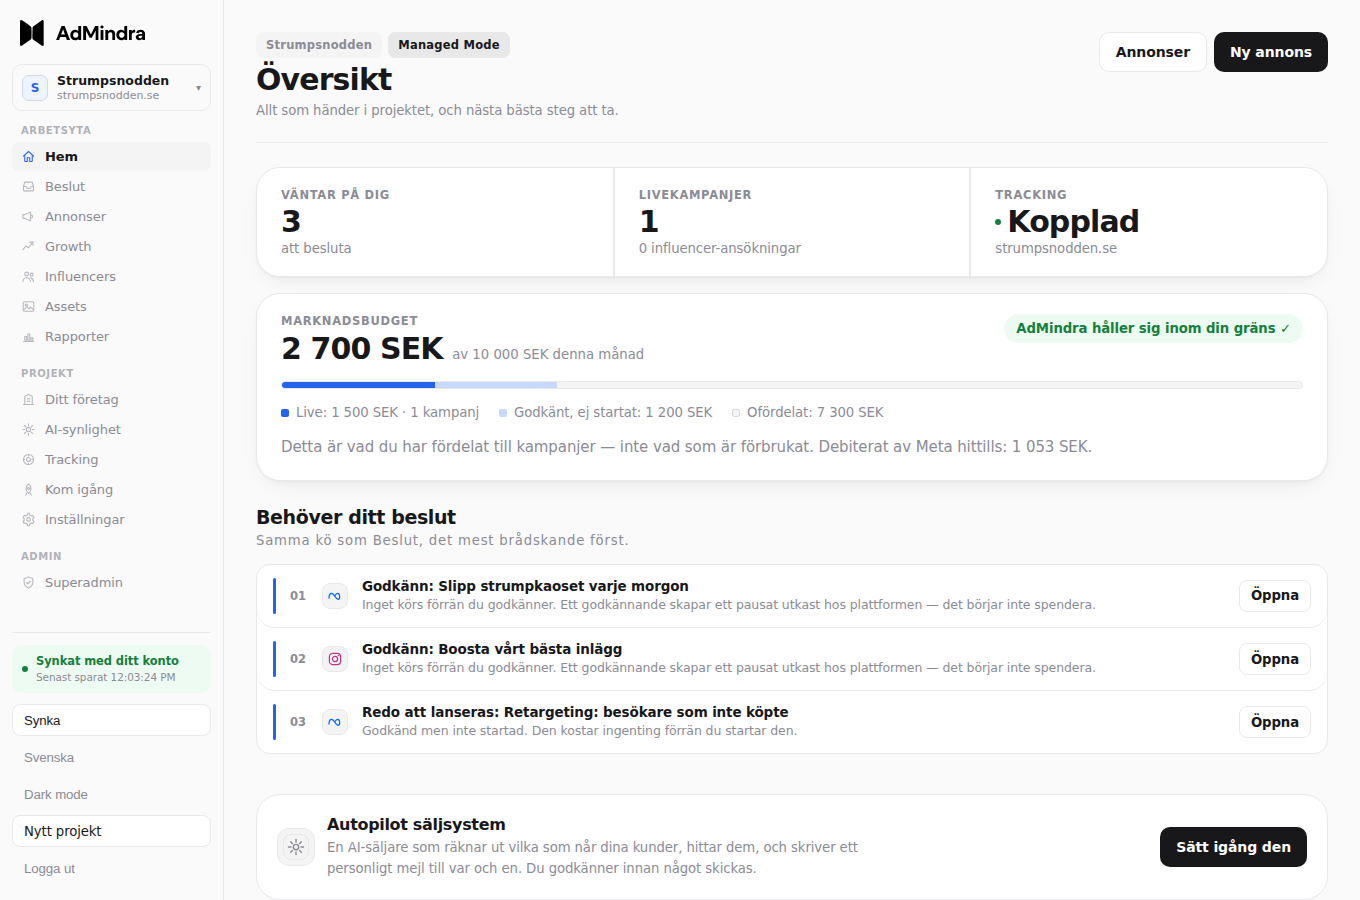Expand the Strumpsnodden project selector
This screenshot has width=1360, height=900.
click(x=111, y=88)
